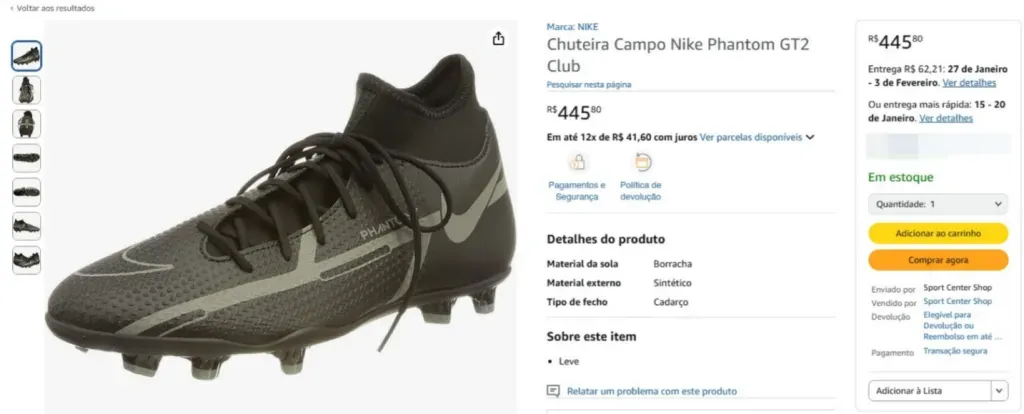Click Pesquisar nesta página link

pos(589,85)
